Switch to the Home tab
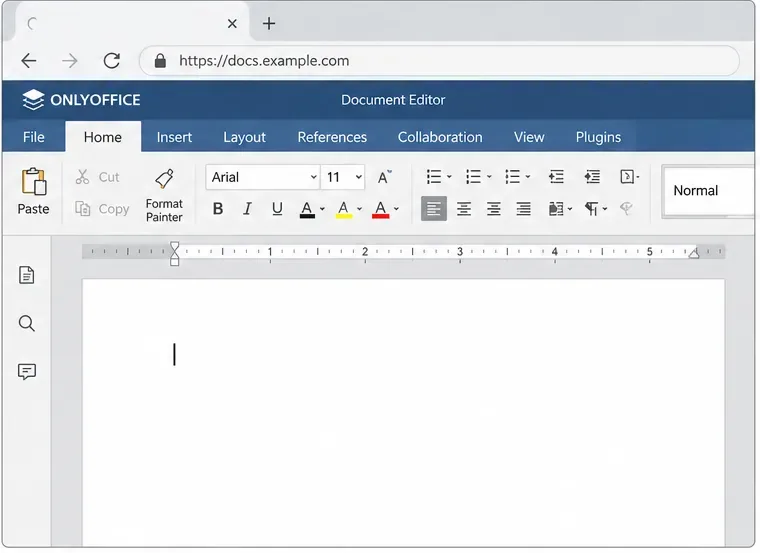Viewport: 760px width, 553px height. [103, 137]
